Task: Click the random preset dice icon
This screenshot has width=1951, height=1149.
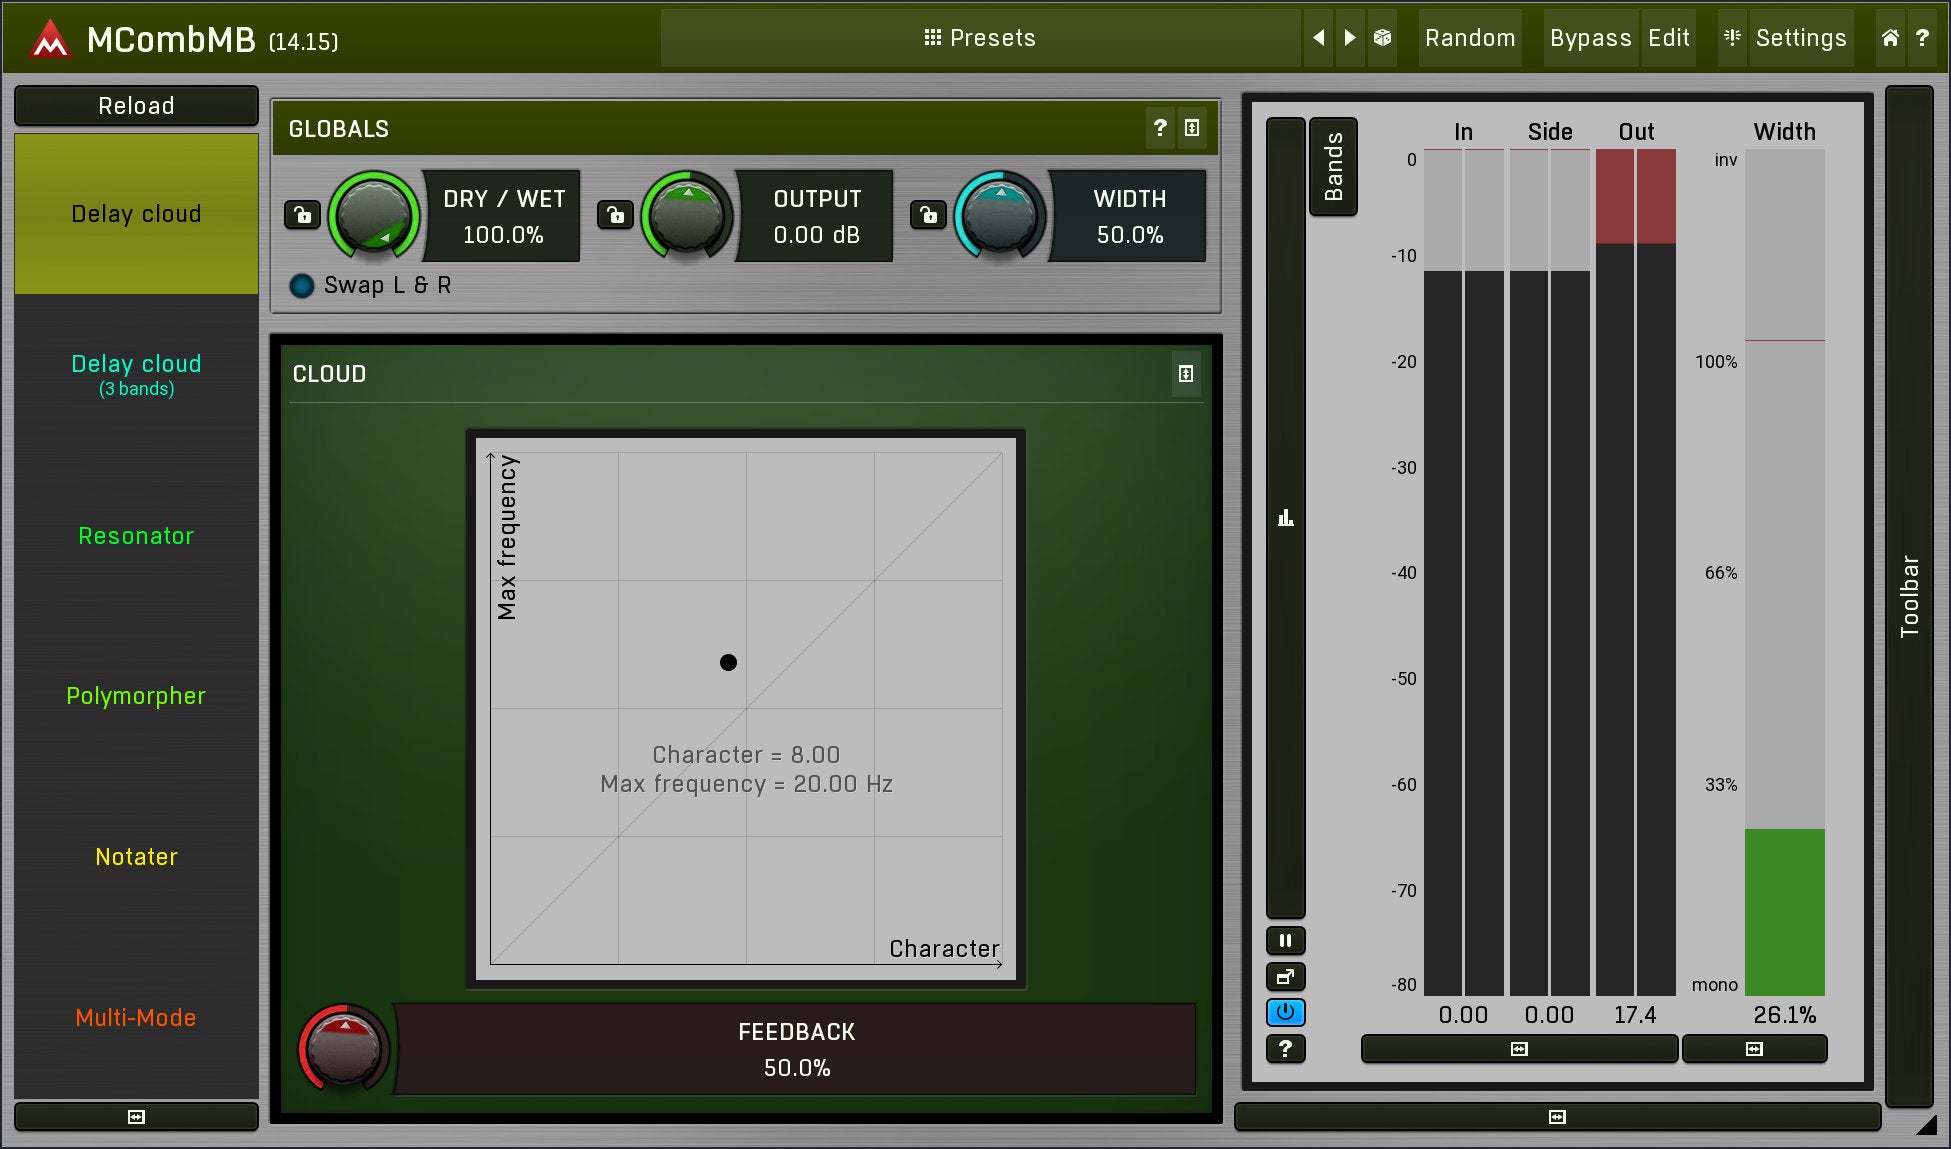Action: [x=1382, y=38]
